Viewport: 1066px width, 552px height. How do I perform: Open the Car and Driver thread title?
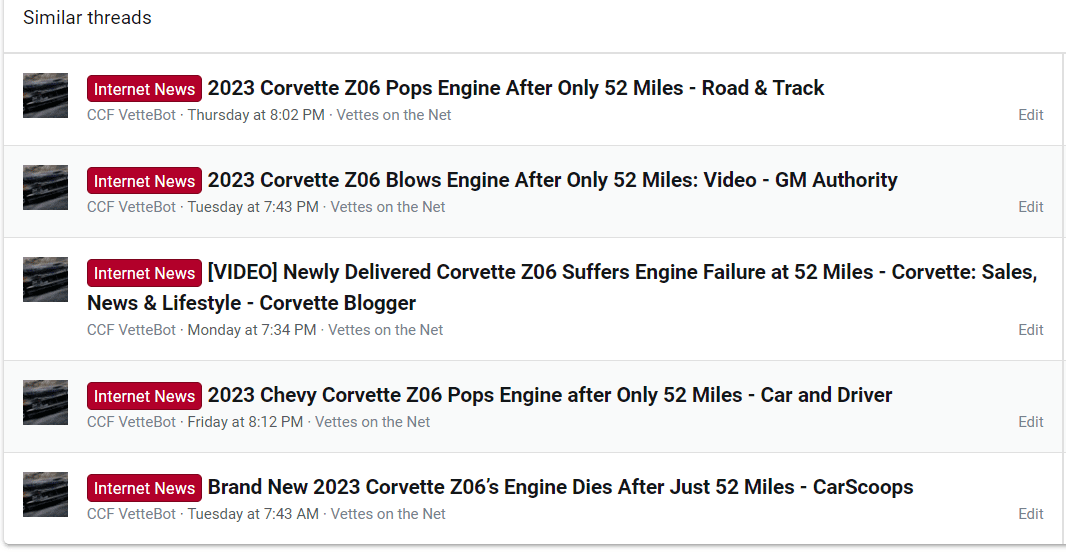tap(549, 395)
